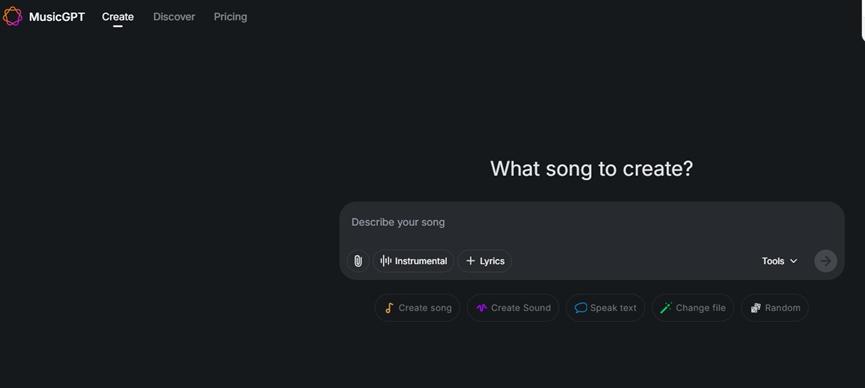Toggle Instrumental mode on
Viewport: 865px width, 388px height.
[x=414, y=261]
